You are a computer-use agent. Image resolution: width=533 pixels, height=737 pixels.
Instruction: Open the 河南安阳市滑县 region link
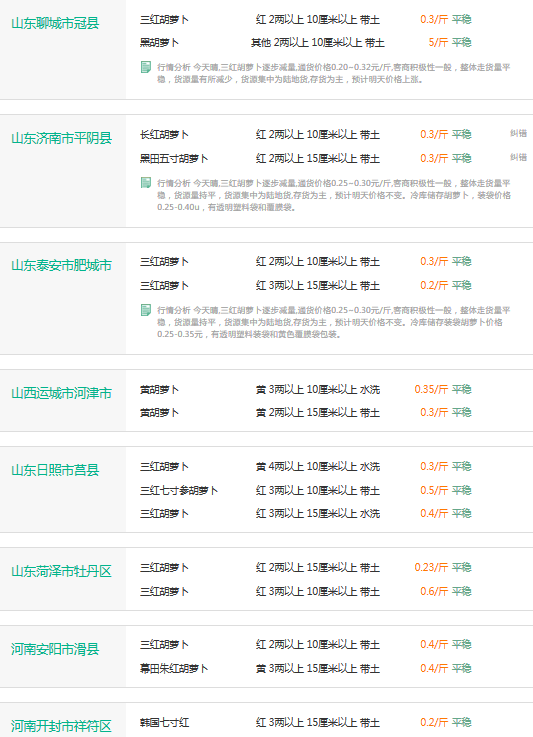pyautogui.click(x=55, y=649)
